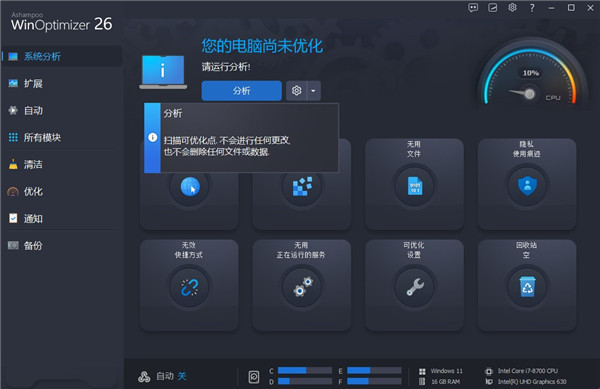Click the 10% CPU reading
Viewport: 600px width, 389px height.
[530, 73]
